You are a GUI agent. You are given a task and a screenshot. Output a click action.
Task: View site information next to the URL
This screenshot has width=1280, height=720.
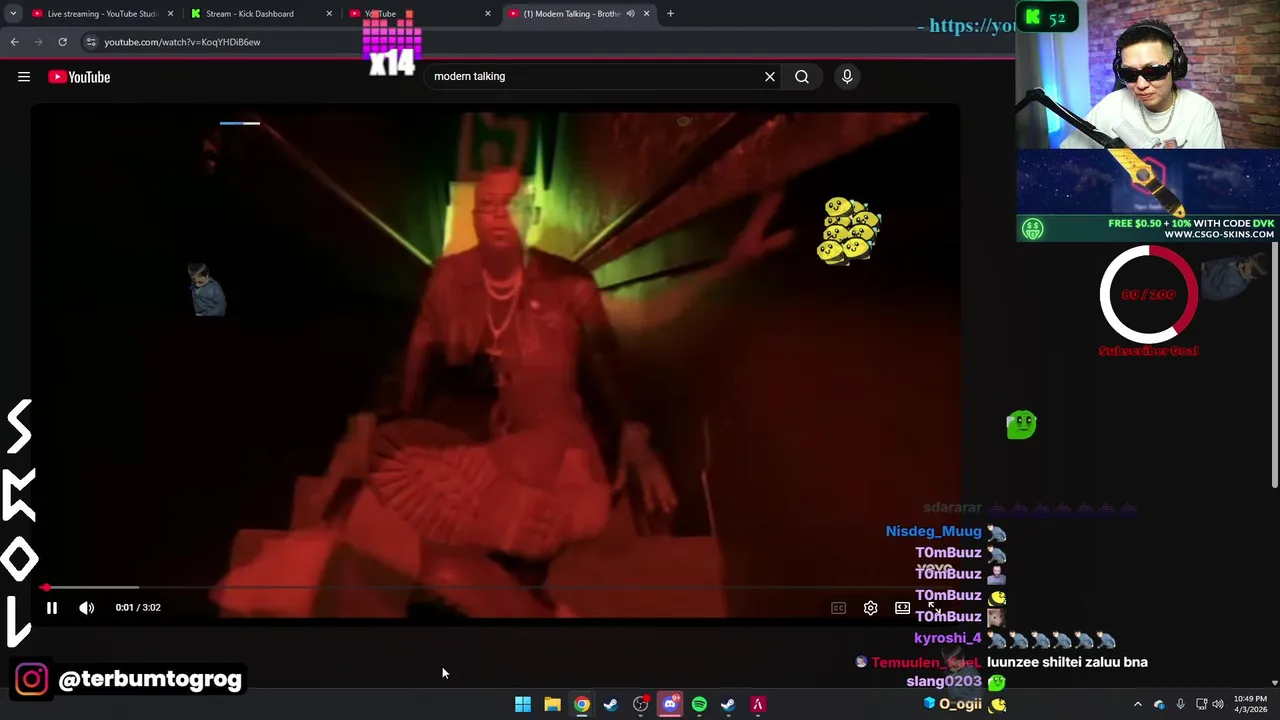91,42
